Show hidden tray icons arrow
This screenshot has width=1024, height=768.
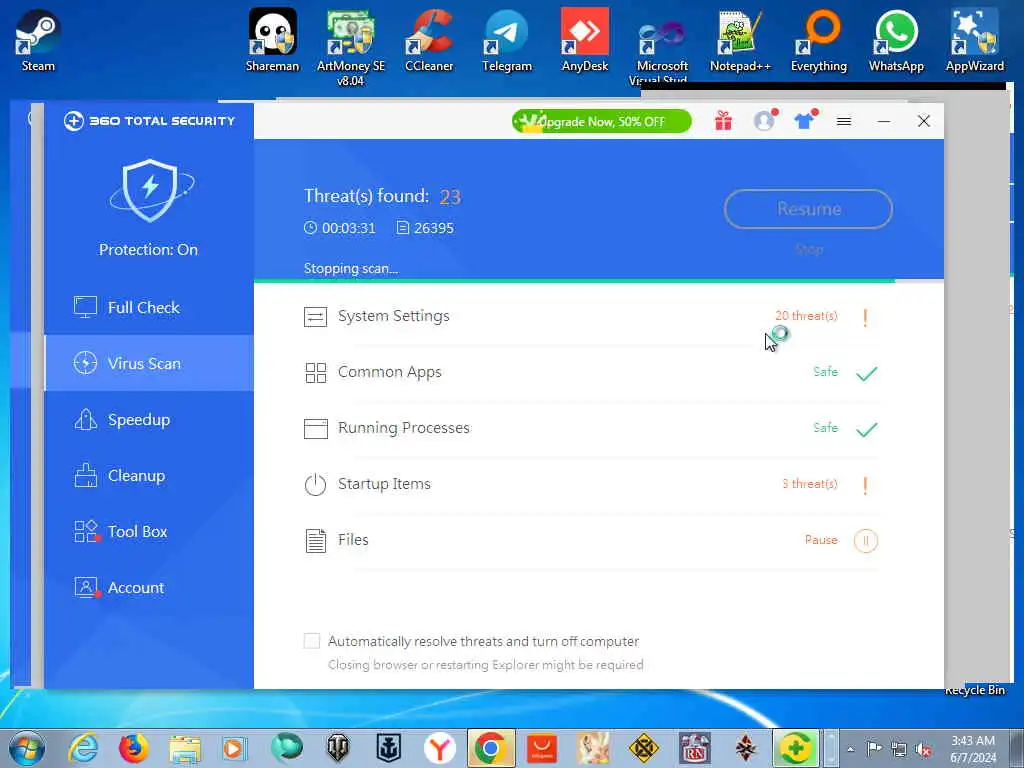850,749
